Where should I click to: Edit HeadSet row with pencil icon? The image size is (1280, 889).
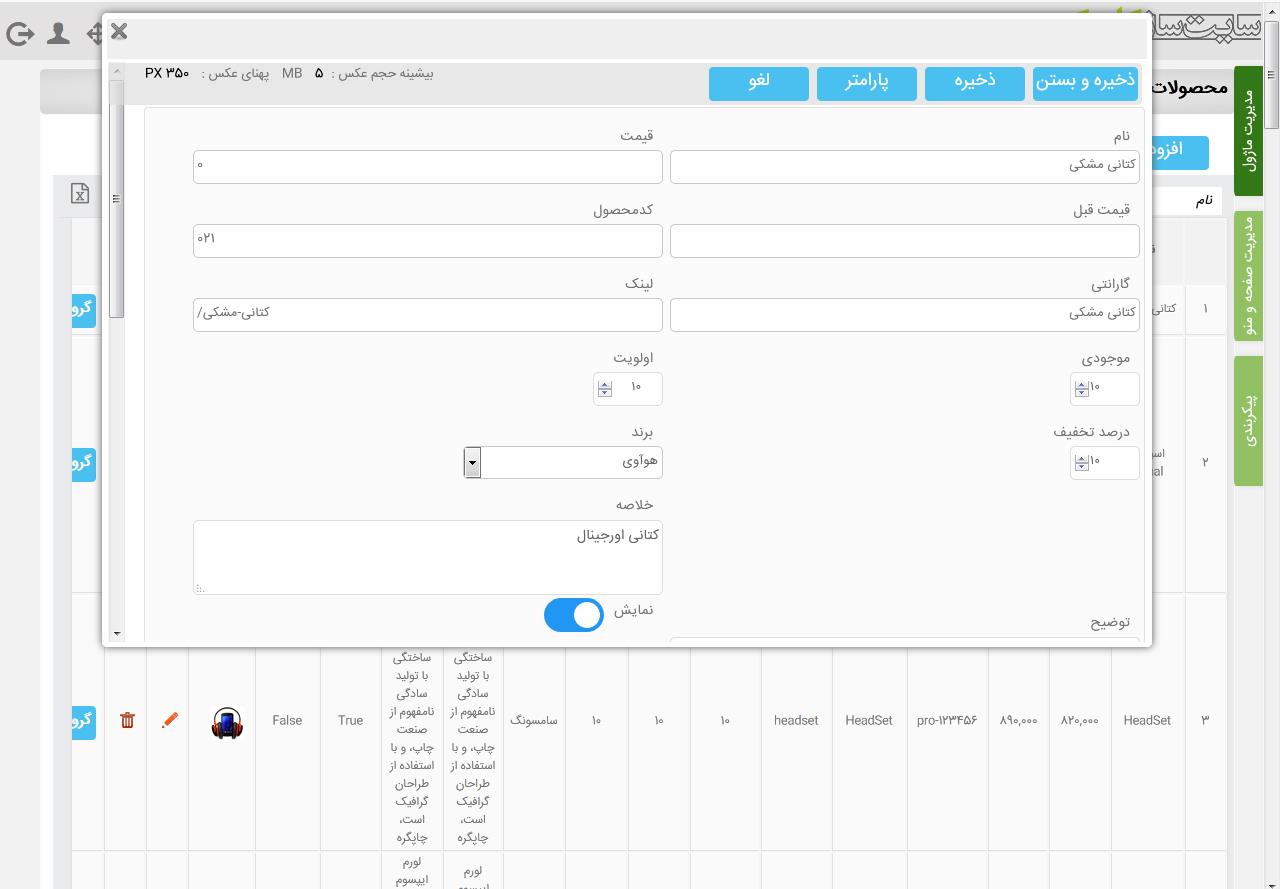tap(170, 720)
